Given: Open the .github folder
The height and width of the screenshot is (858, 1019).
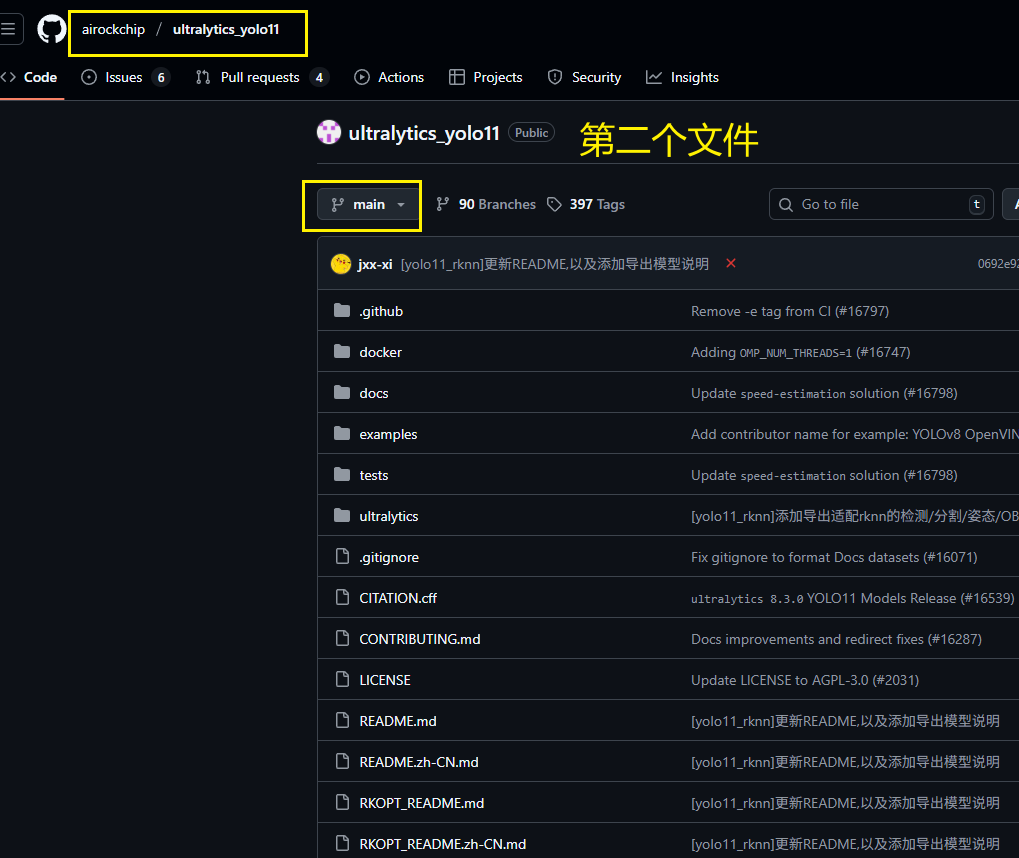Looking at the screenshot, I should coord(381,311).
